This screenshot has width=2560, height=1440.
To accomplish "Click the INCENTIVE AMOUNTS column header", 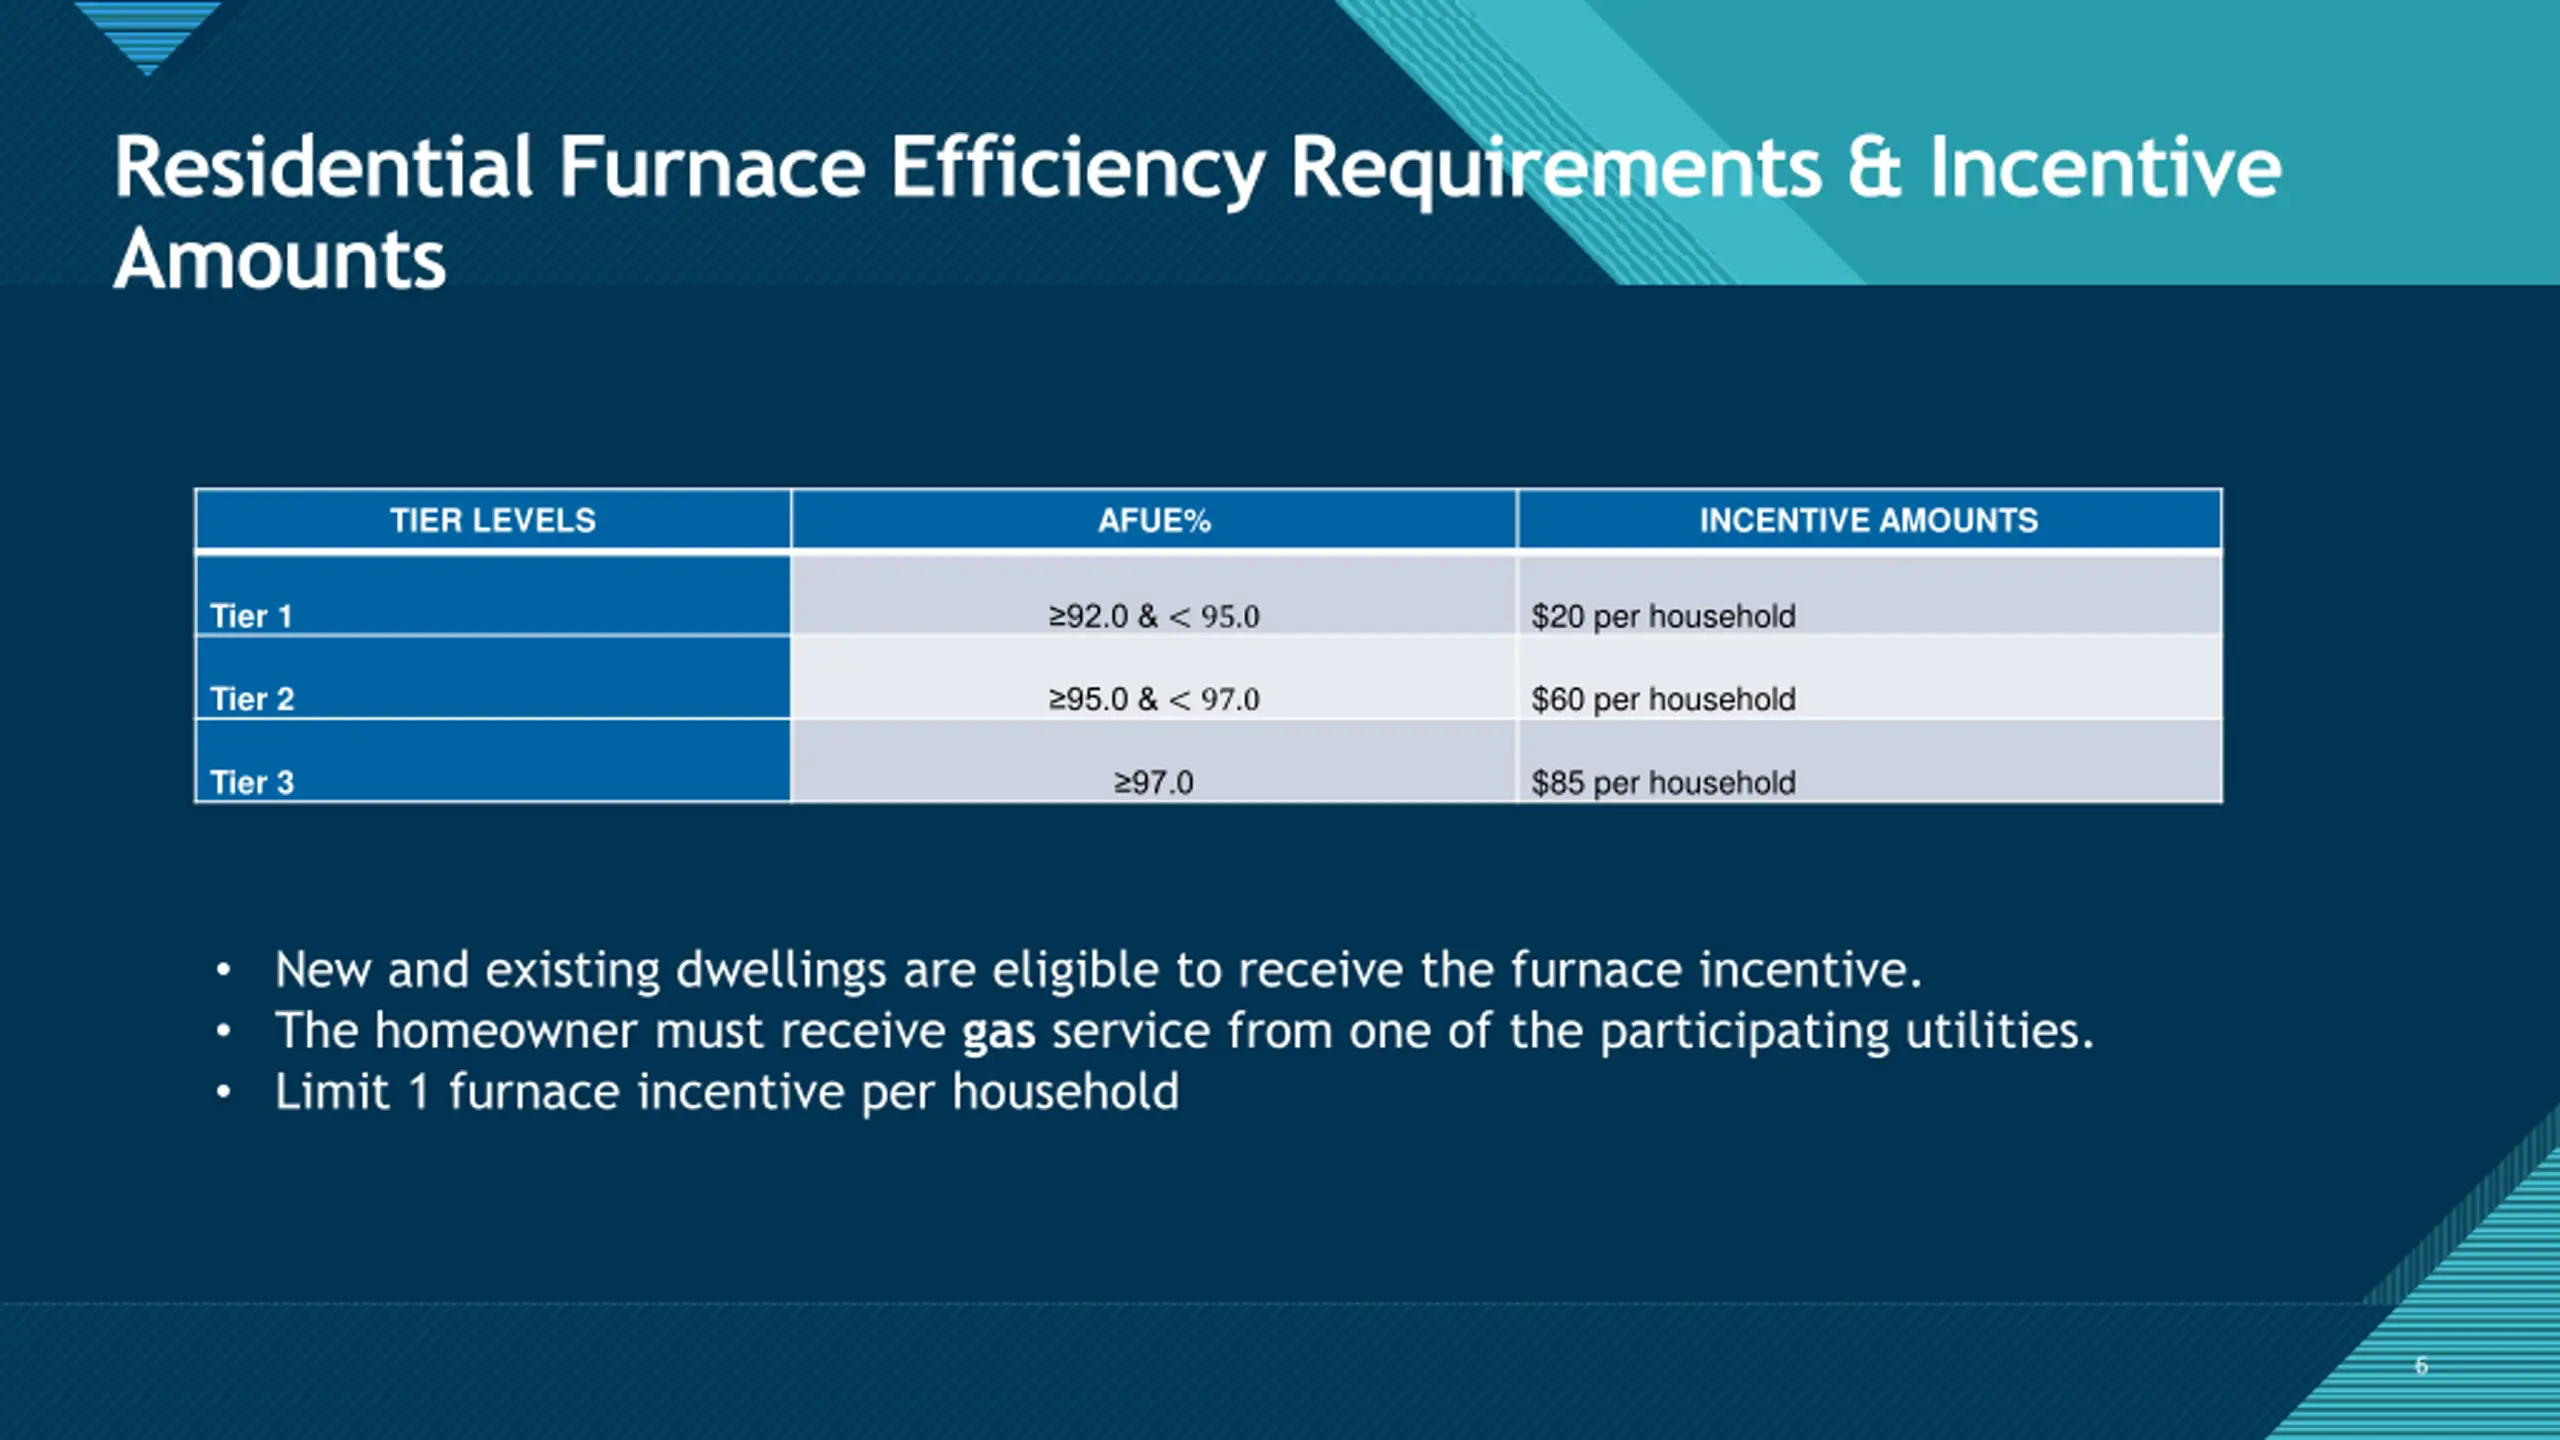I will point(1869,520).
